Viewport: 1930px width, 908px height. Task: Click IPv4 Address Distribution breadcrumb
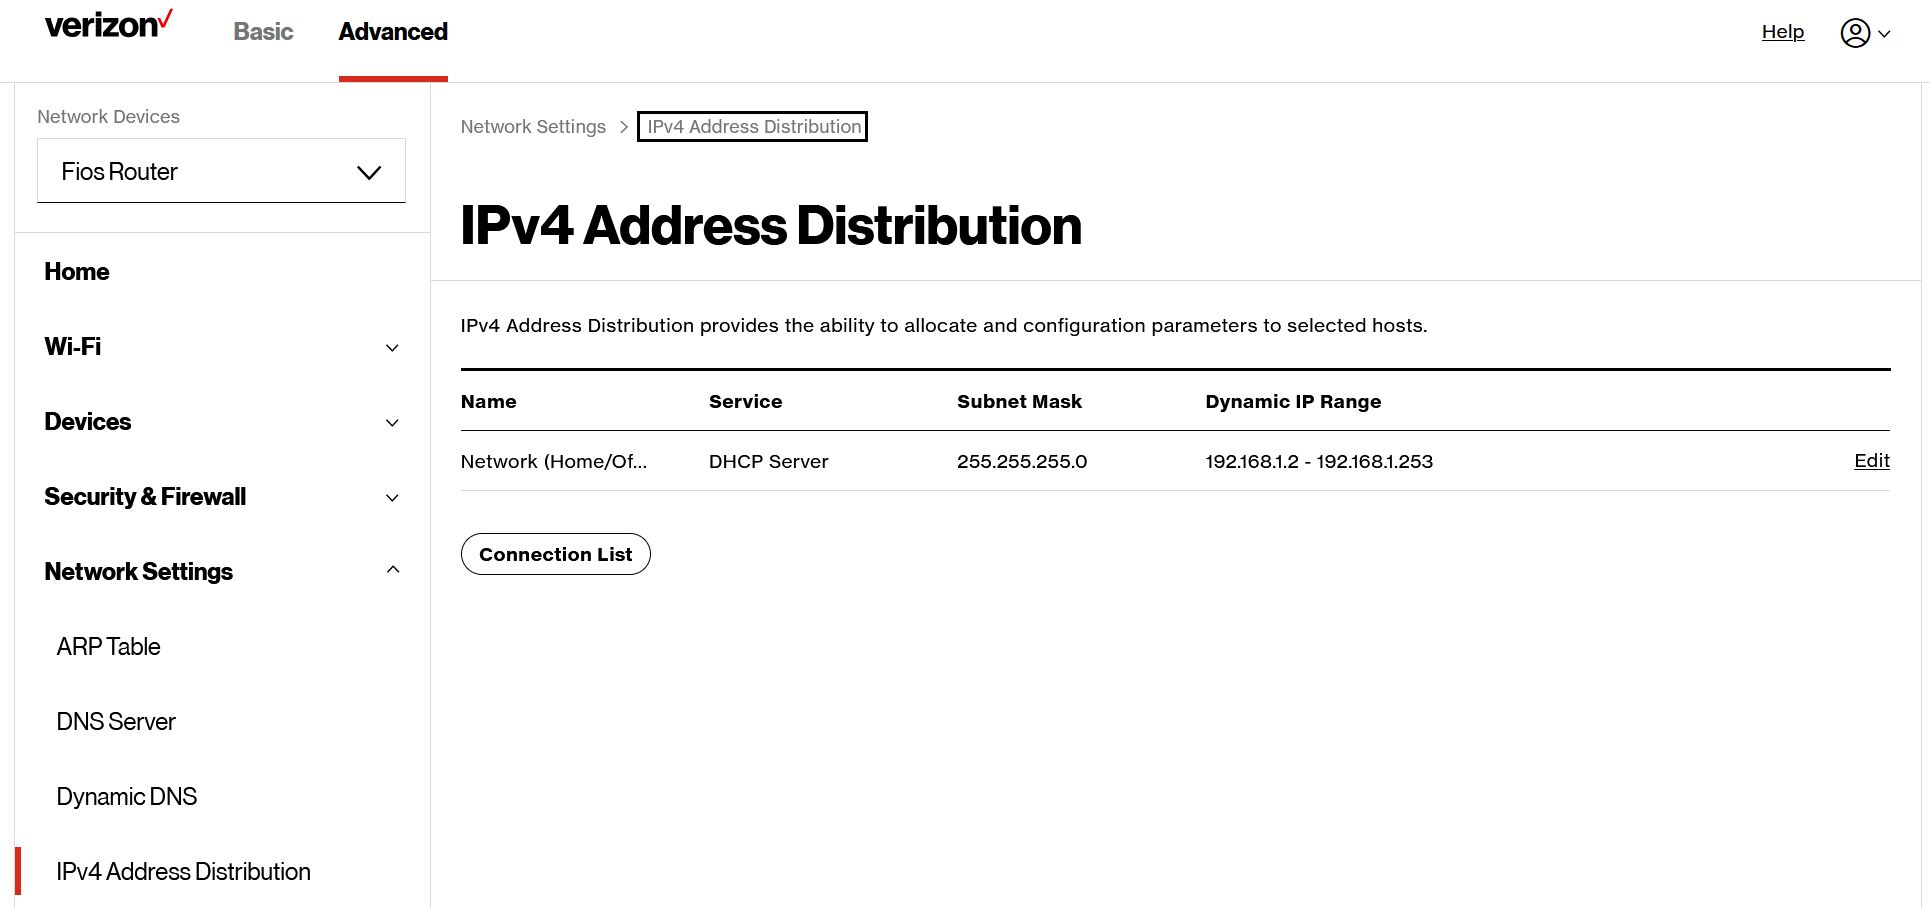coord(753,127)
